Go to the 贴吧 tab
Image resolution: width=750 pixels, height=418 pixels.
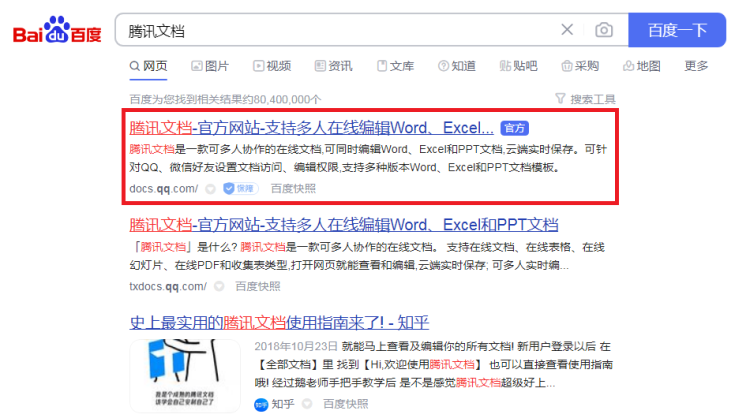click(x=518, y=66)
